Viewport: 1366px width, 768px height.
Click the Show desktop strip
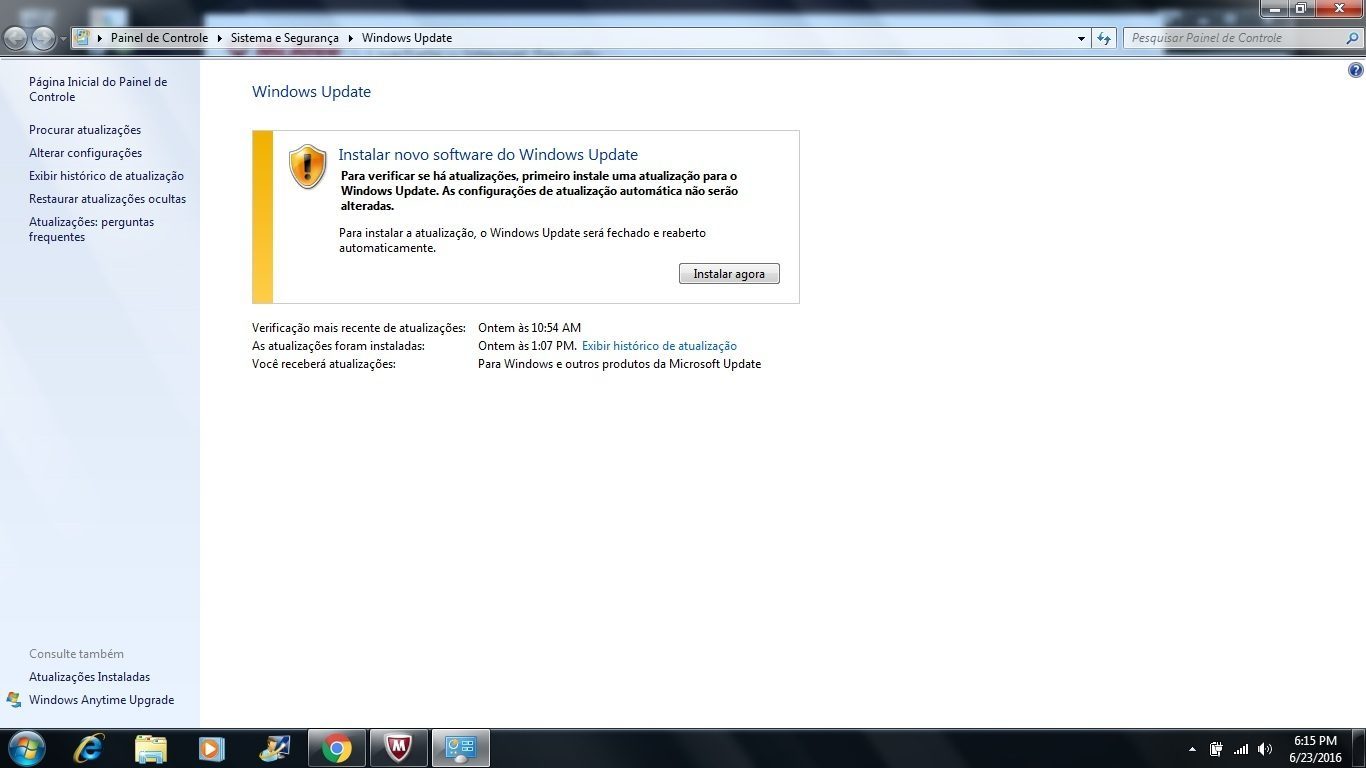click(x=1358, y=748)
